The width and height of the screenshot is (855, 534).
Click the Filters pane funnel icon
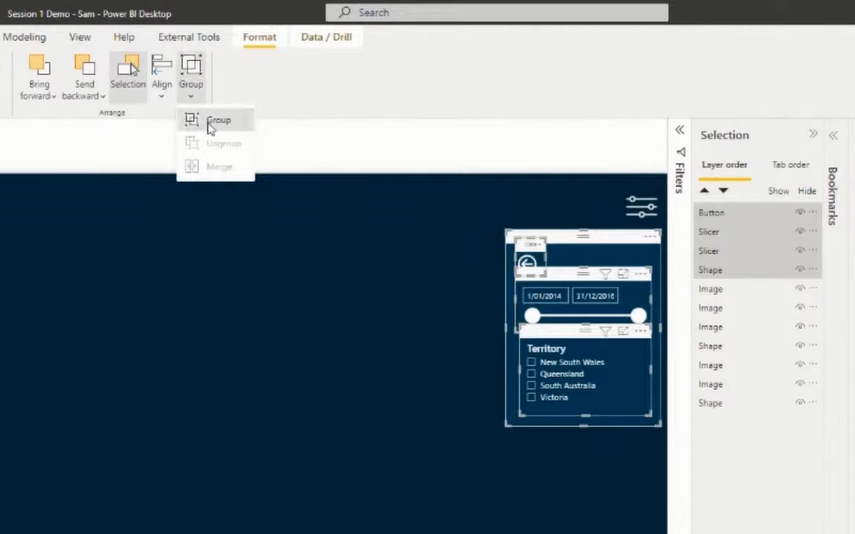pyautogui.click(x=681, y=152)
